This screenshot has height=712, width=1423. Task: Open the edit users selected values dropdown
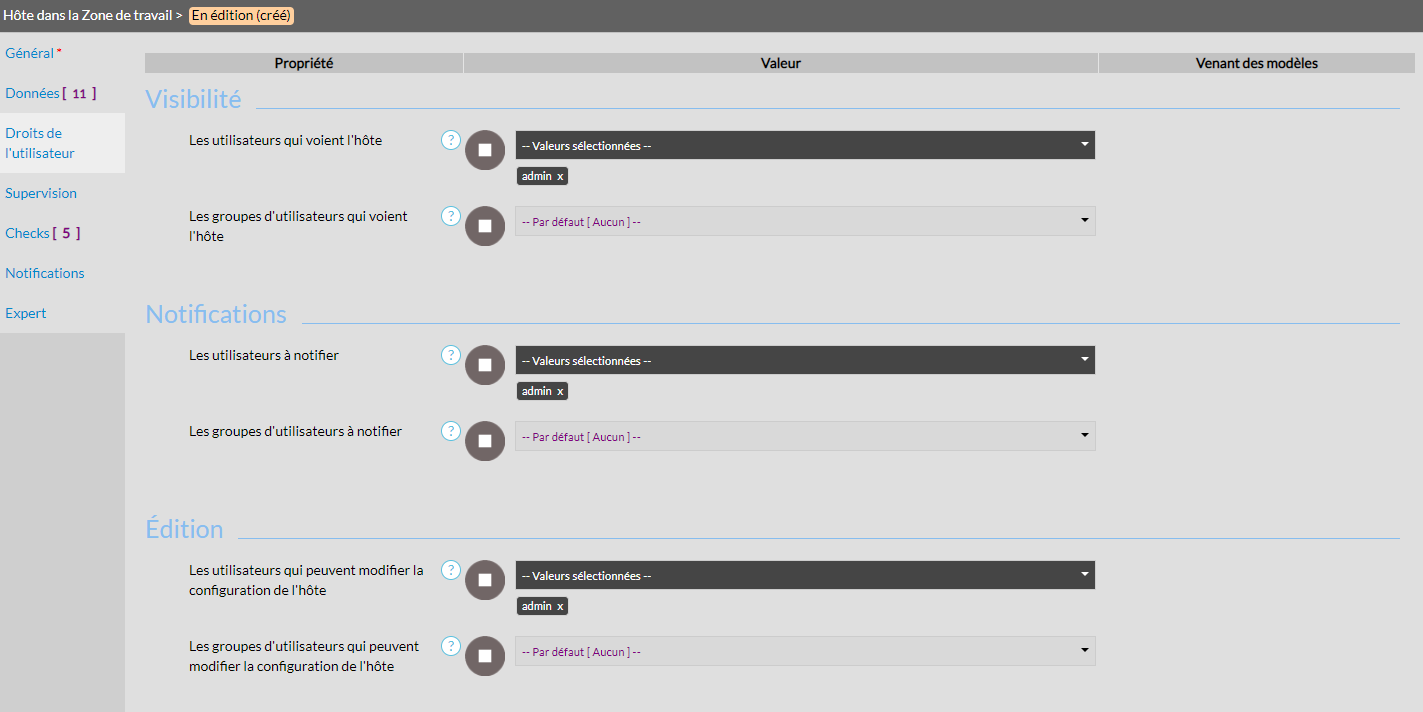[x=804, y=575]
